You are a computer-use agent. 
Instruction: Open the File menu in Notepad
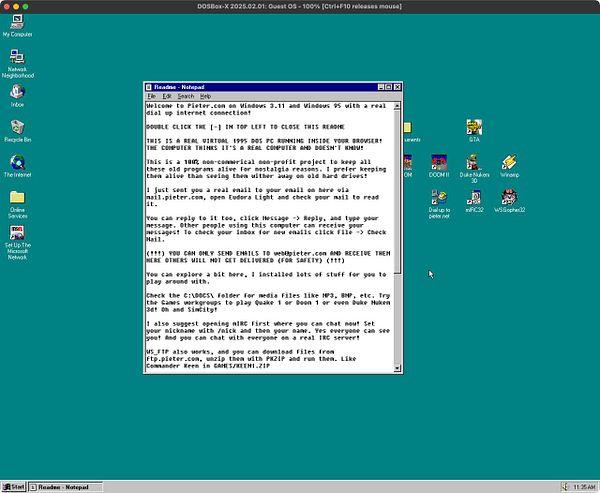[x=152, y=96]
